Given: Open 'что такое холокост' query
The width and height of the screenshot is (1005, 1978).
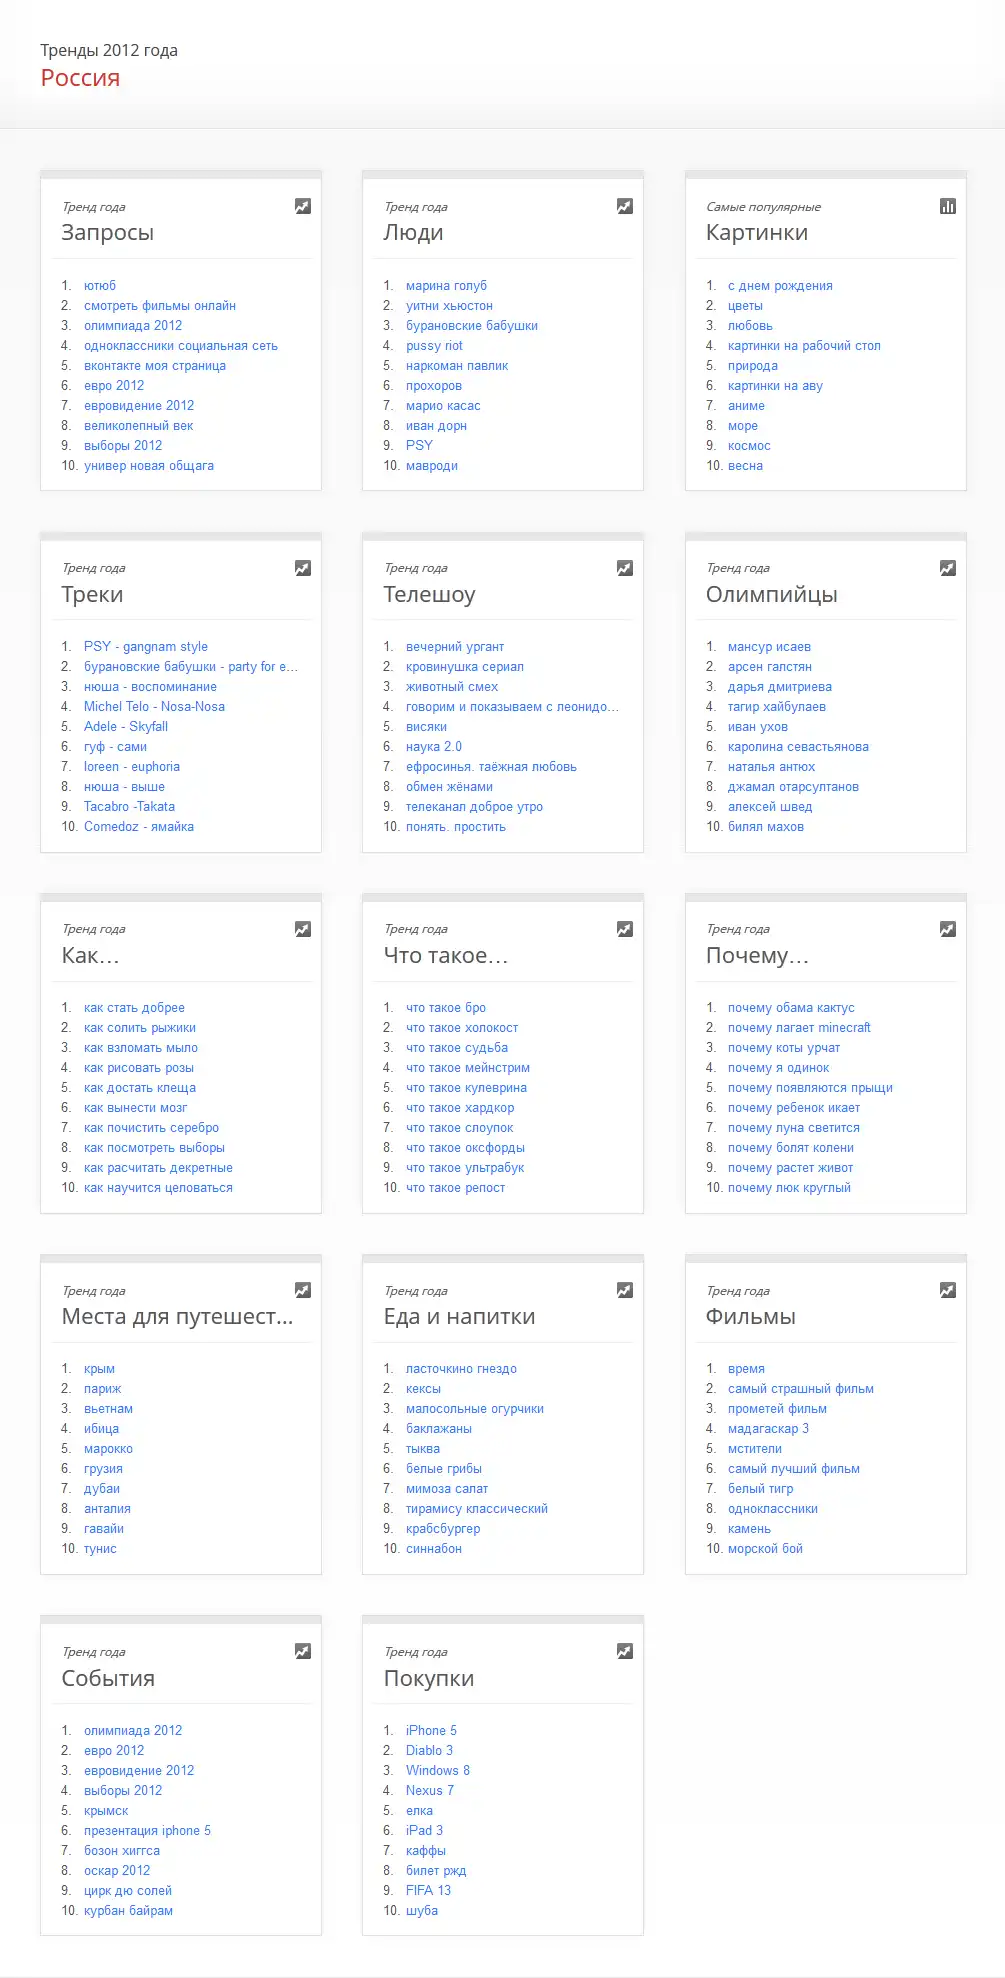Looking at the screenshot, I should (462, 1027).
